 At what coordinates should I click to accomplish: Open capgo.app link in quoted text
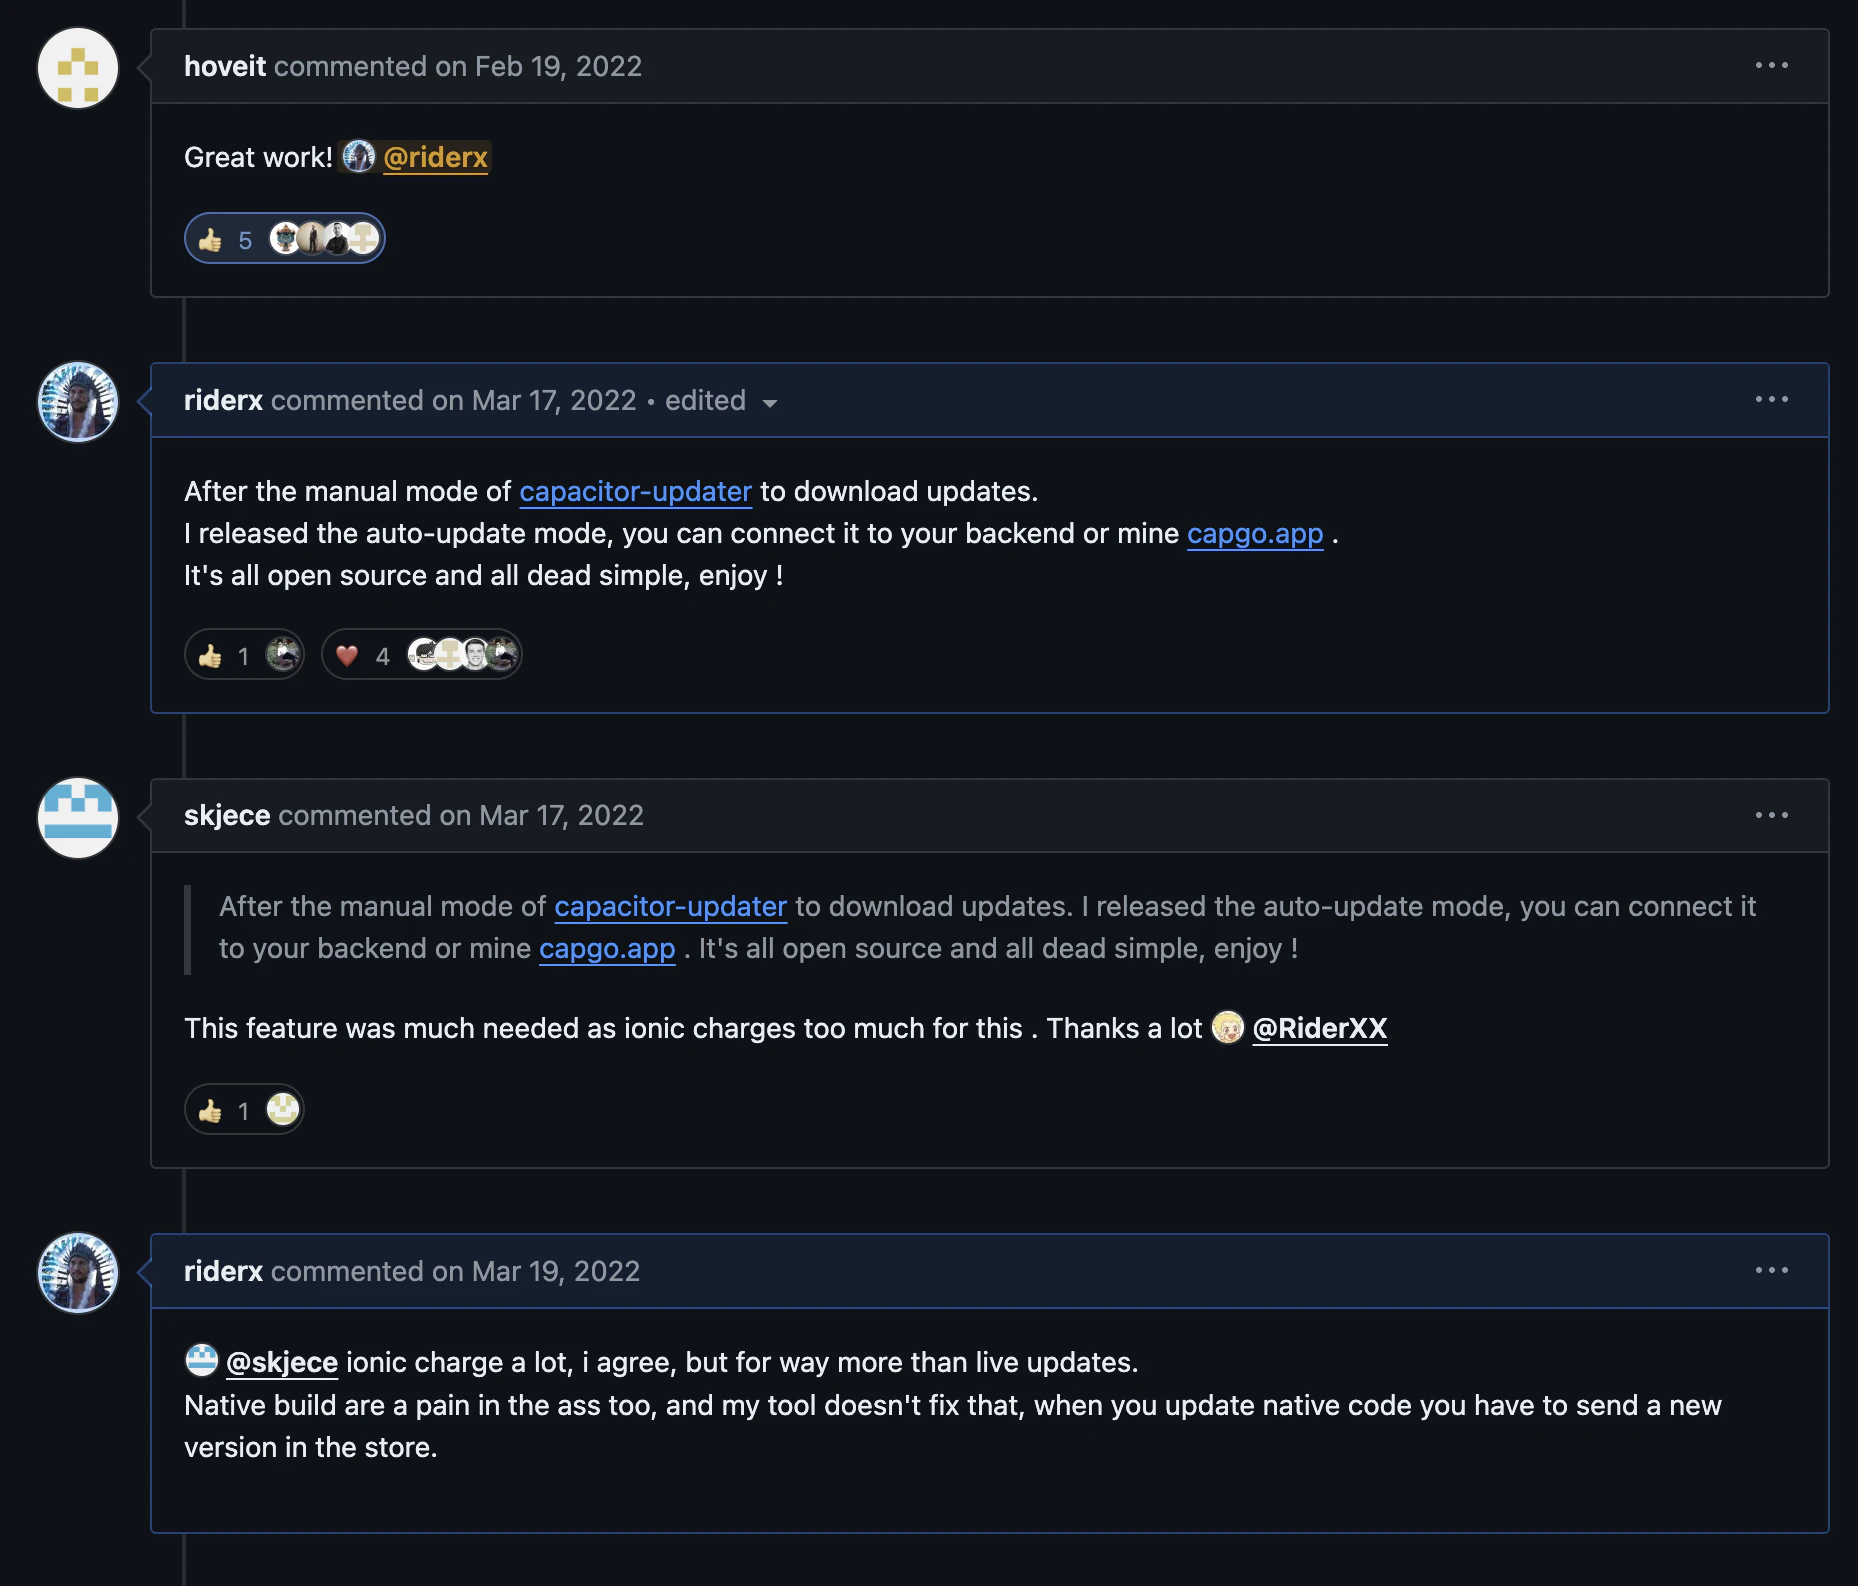[606, 949]
